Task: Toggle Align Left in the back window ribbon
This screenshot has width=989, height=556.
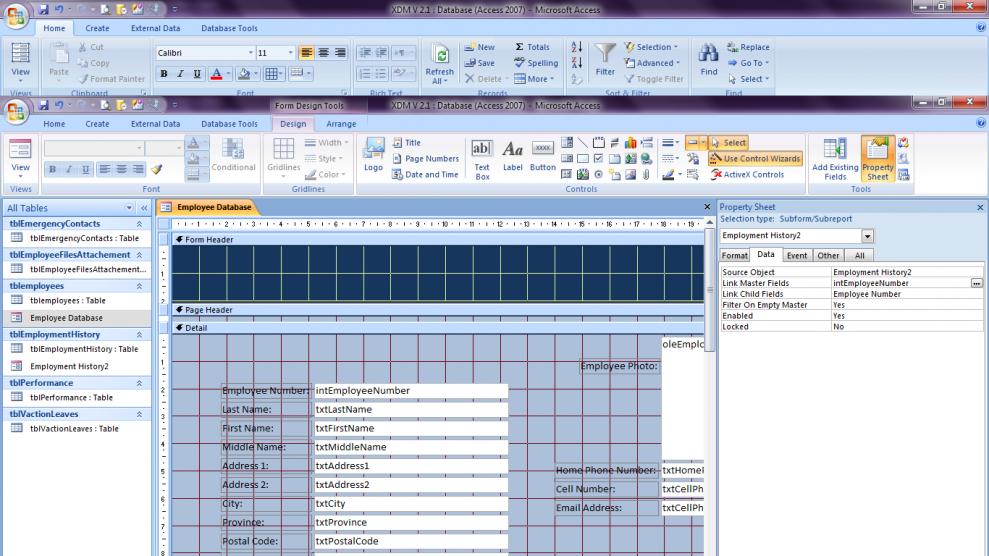Action: 307,53
